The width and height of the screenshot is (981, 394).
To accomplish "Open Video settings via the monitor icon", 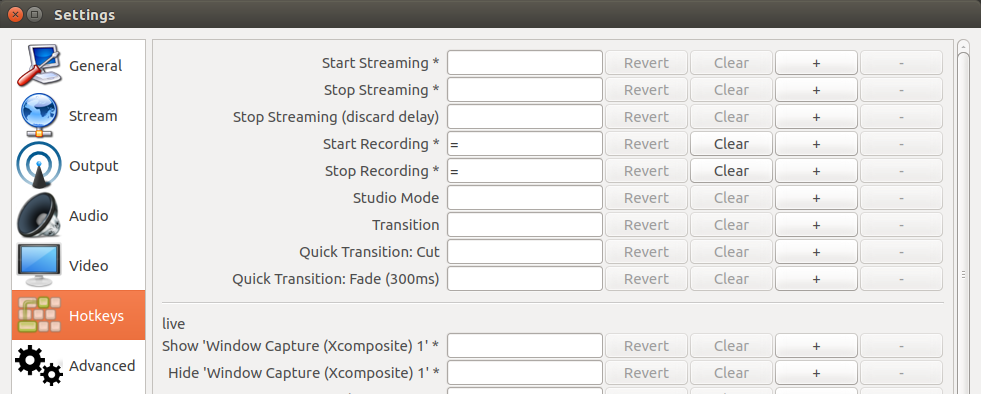I will pos(39,265).
